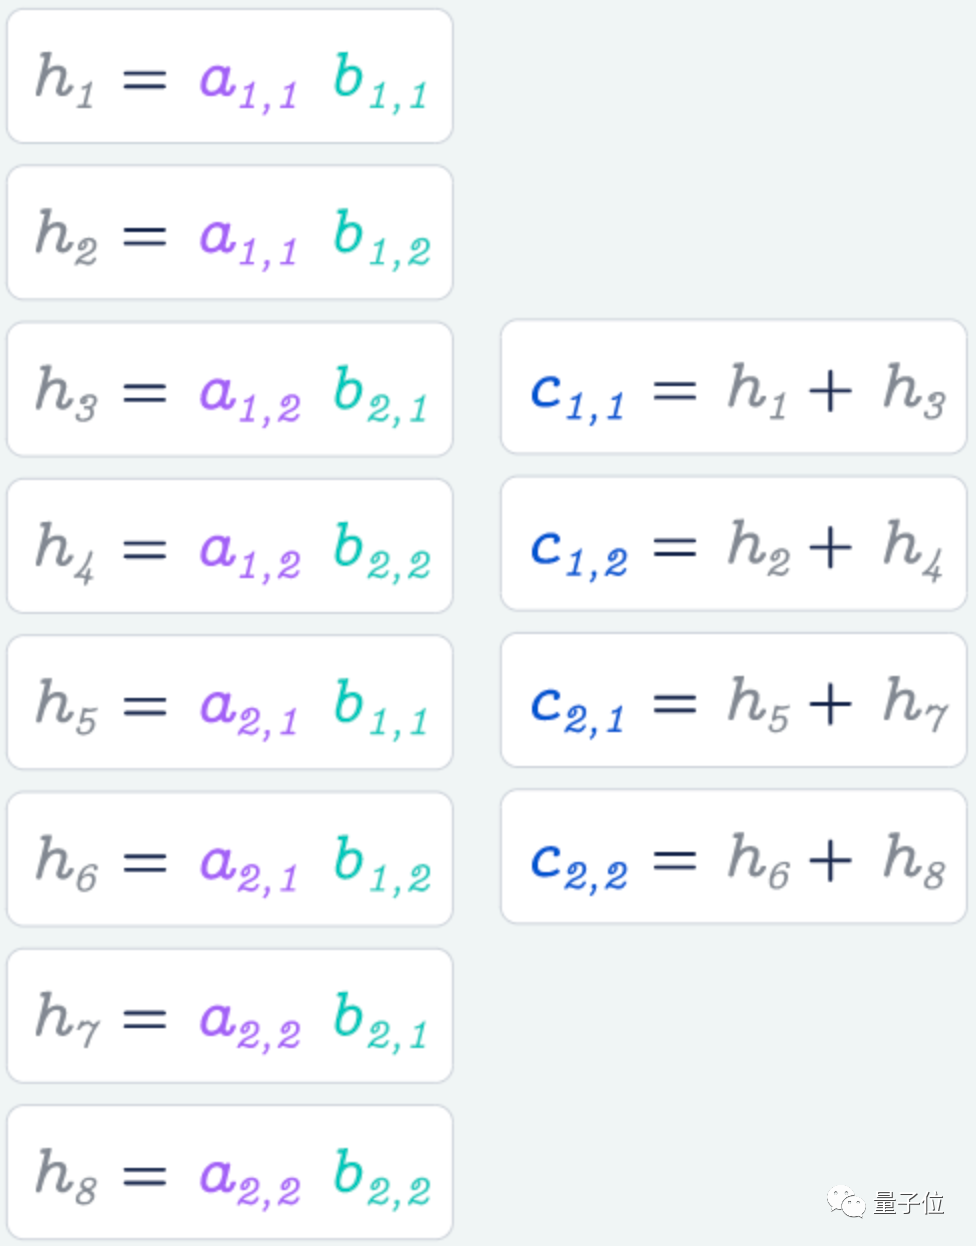Select the h5 = a2,1 b1,1 formula card
This screenshot has width=976, height=1246.
230,703
